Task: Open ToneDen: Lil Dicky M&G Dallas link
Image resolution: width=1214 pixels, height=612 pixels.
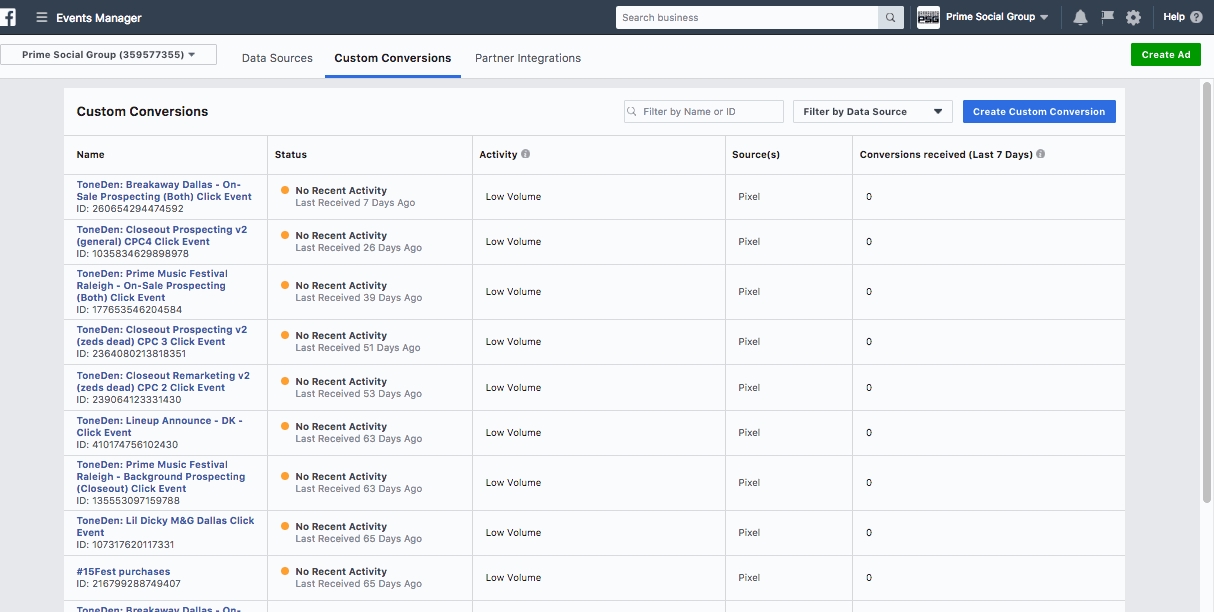Action: pyautogui.click(x=166, y=527)
